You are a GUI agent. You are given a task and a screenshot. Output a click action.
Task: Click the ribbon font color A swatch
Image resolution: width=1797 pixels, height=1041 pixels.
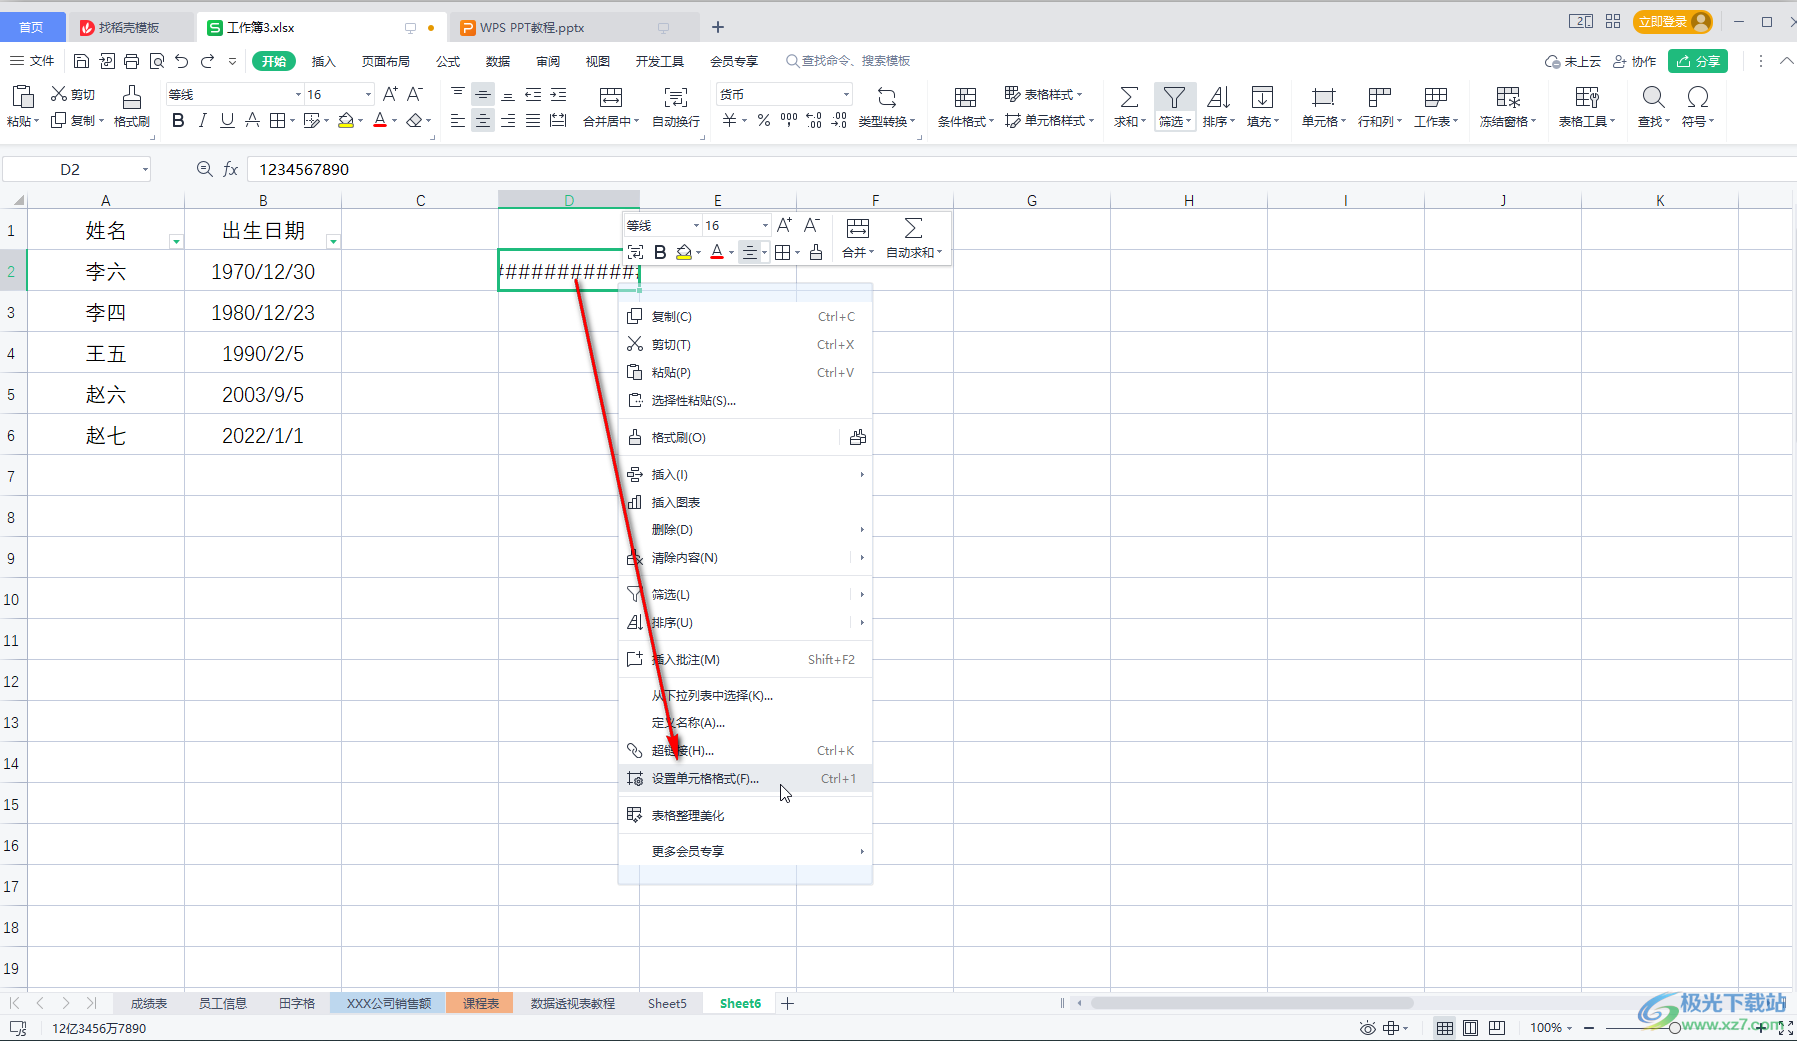pos(380,121)
